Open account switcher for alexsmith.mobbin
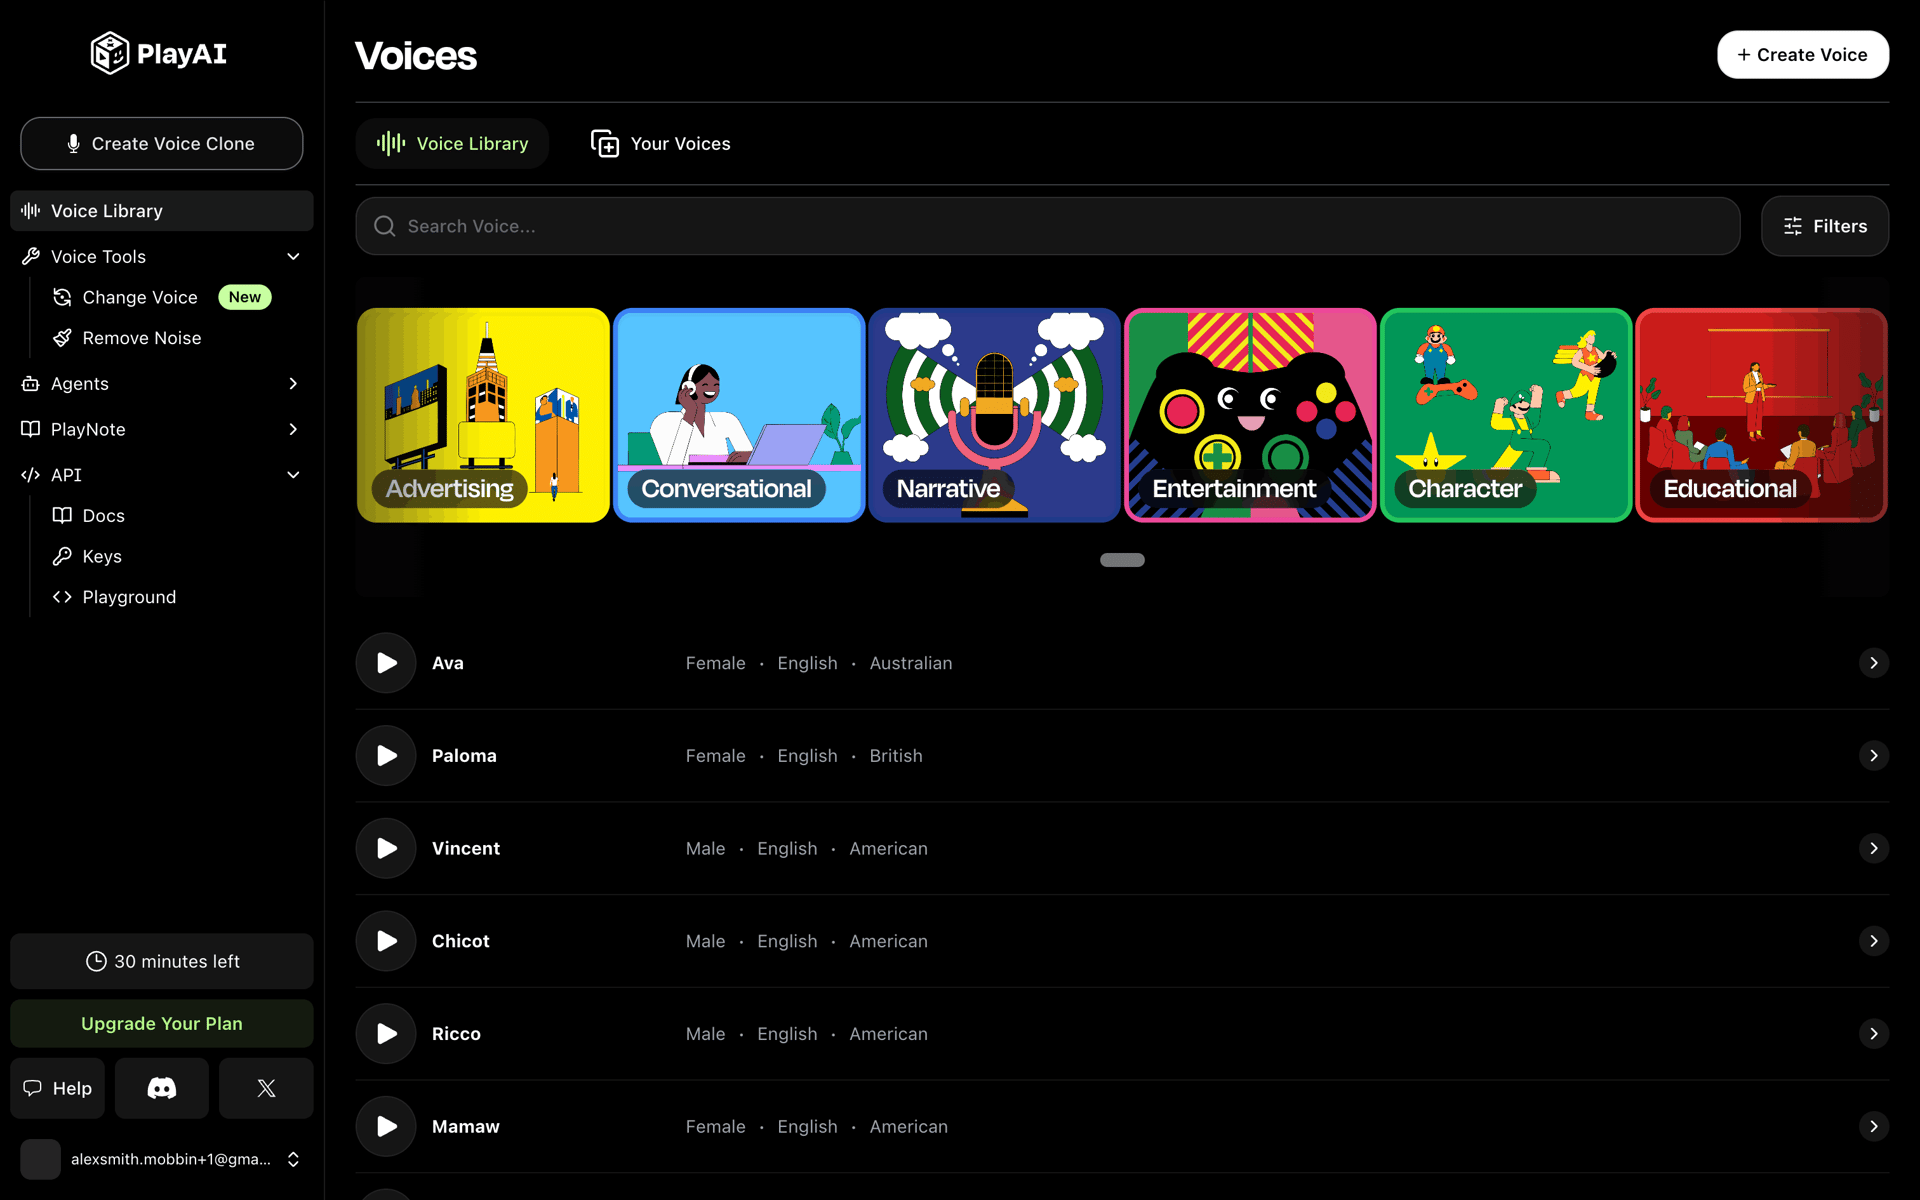The width and height of the screenshot is (1920, 1200). click(293, 1159)
